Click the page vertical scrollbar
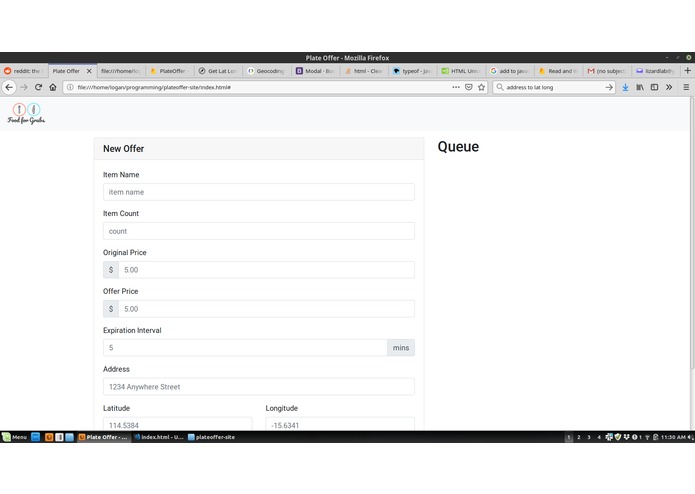Viewport: 695px width, 494px height. click(692, 233)
